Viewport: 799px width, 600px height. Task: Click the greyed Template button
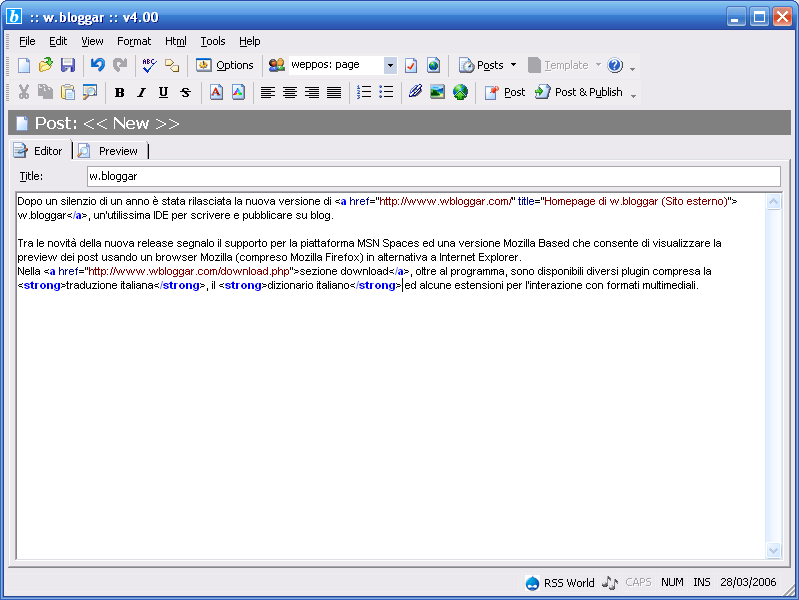click(558, 65)
